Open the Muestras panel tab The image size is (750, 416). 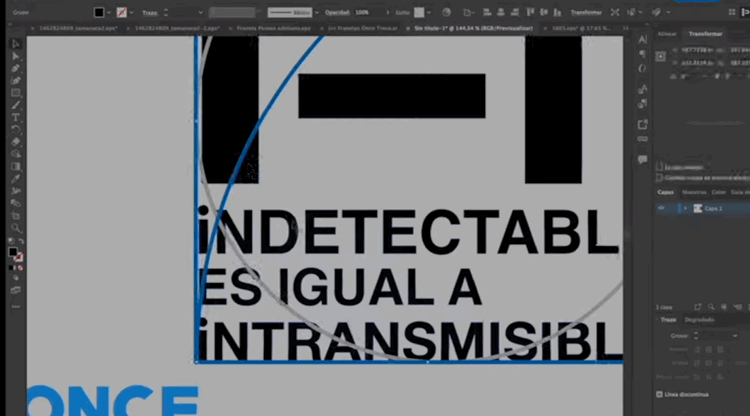point(694,192)
